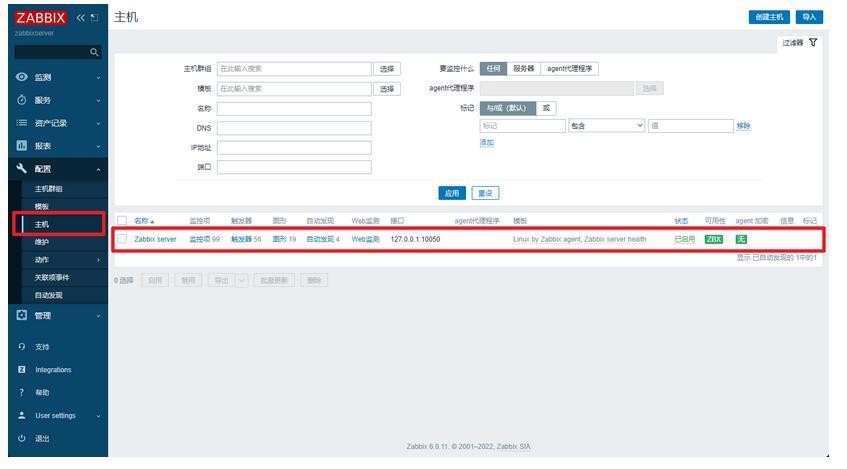Open 自动发现 in the 配置 submenu

[49, 295]
